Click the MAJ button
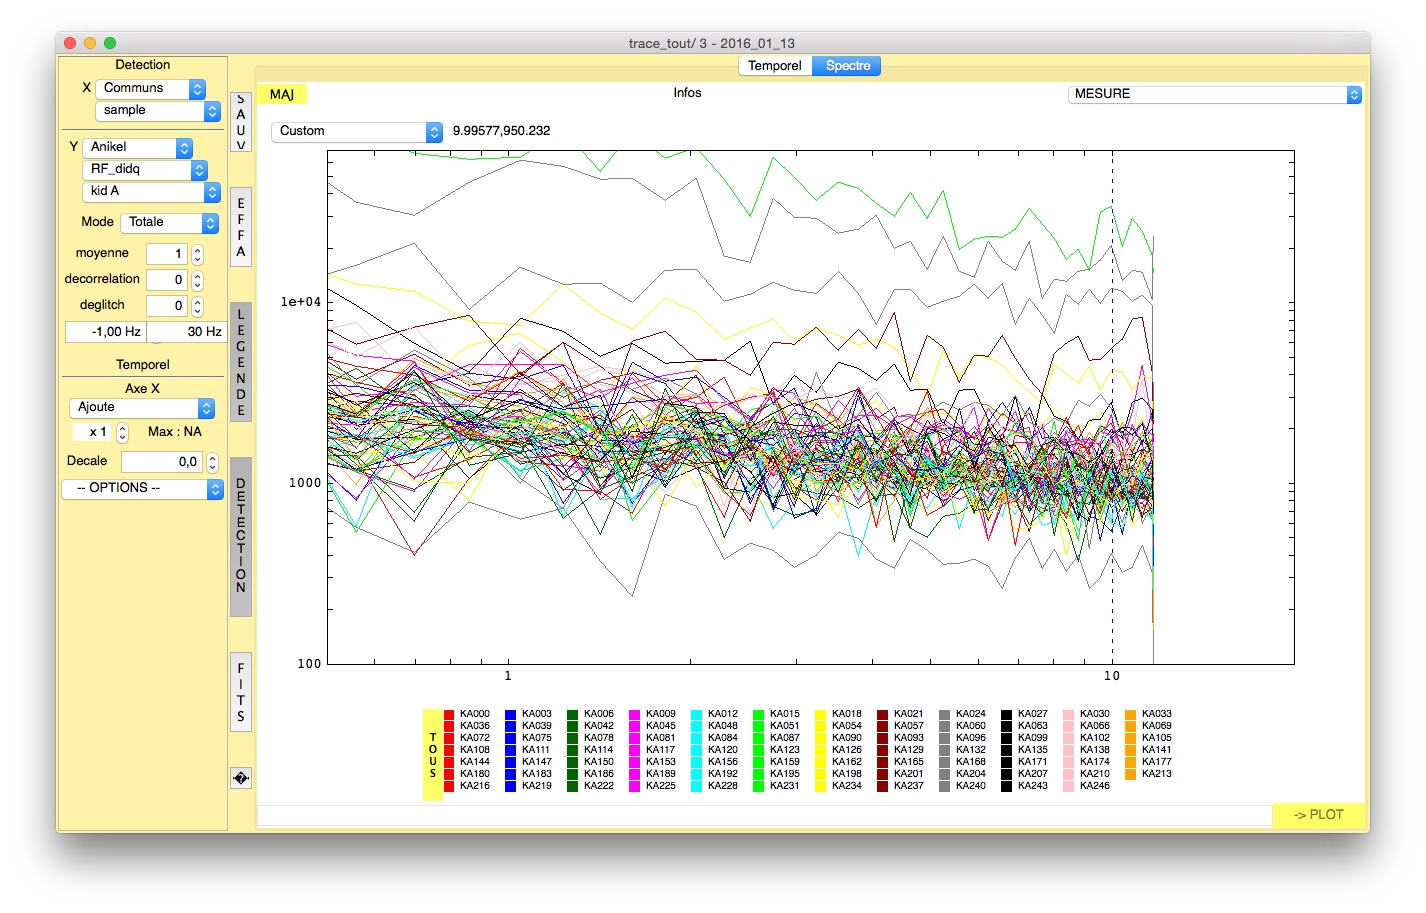1426x913 pixels. point(282,94)
